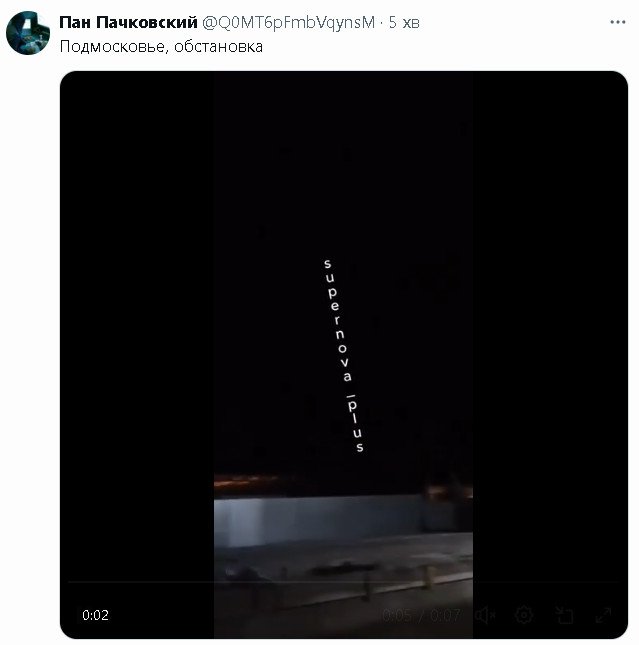This screenshot has width=639, height=645.
Task: Click the 0:05 / 0:07 duration indicator
Action: click(421, 615)
